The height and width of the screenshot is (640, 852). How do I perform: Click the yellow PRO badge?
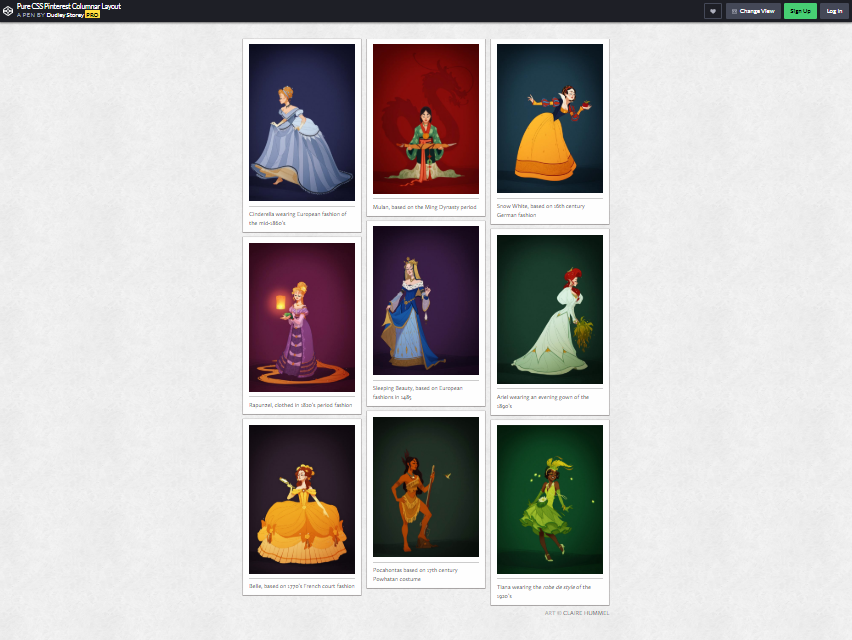click(92, 15)
